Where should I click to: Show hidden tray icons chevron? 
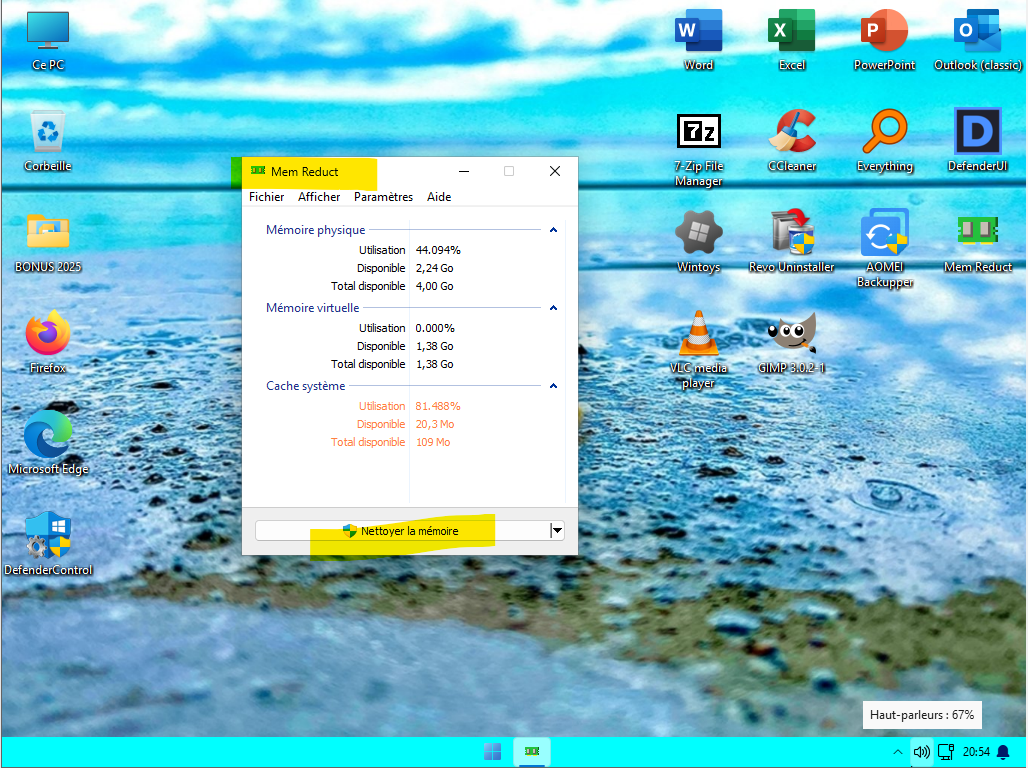point(898,752)
